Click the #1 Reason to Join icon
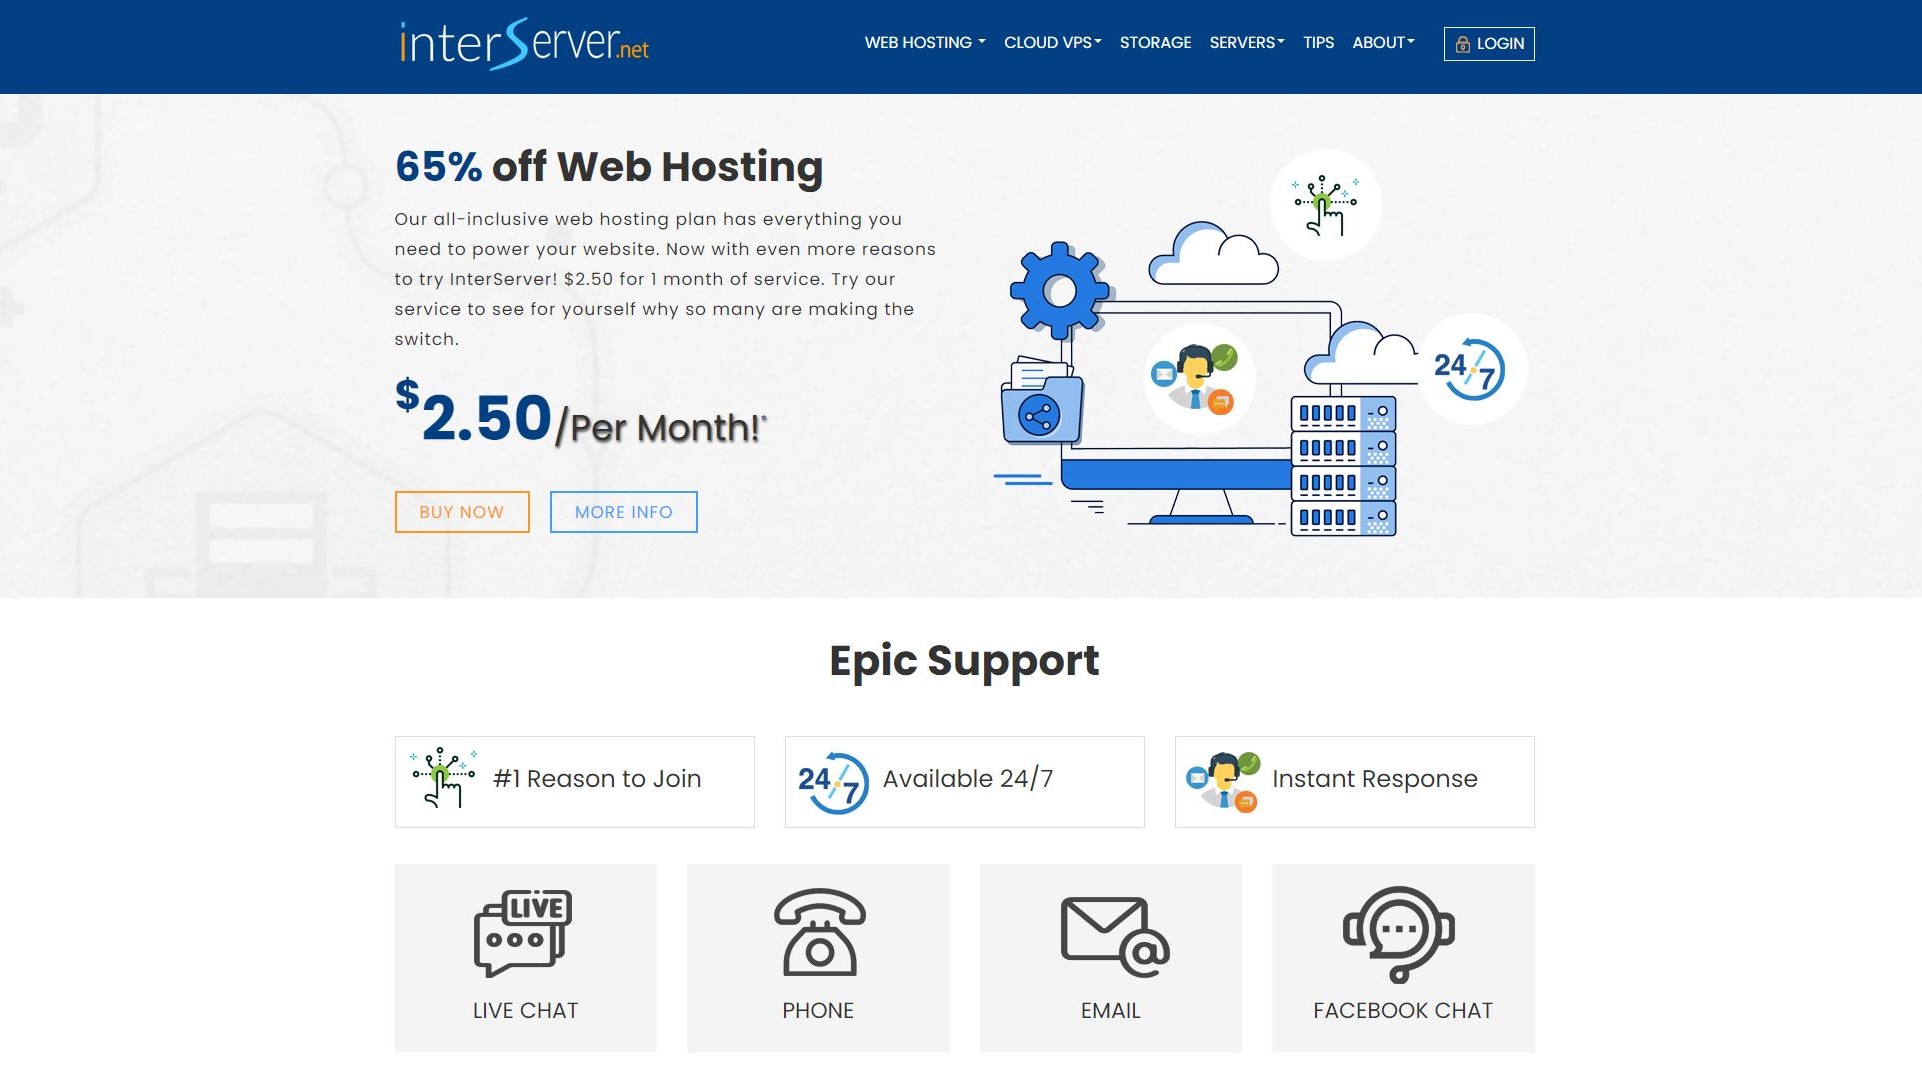 442,779
